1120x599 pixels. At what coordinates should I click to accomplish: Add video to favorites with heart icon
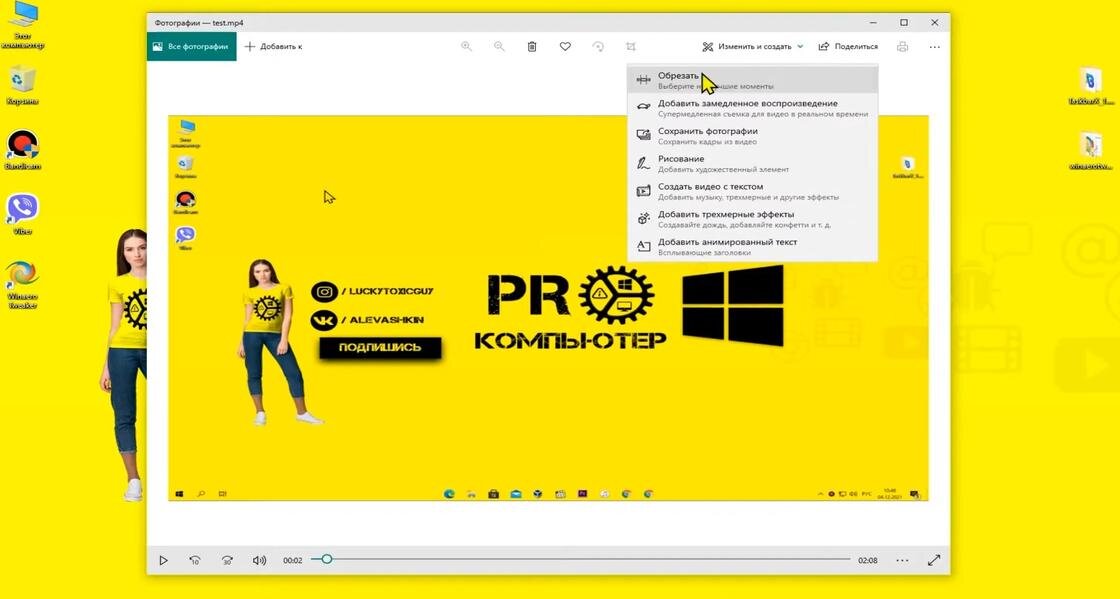pyautogui.click(x=565, y=46)
